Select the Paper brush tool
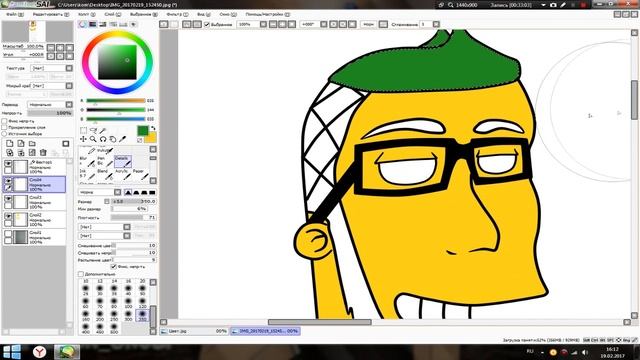The height and width of the screenshot is (360, 640). (140, 175)
